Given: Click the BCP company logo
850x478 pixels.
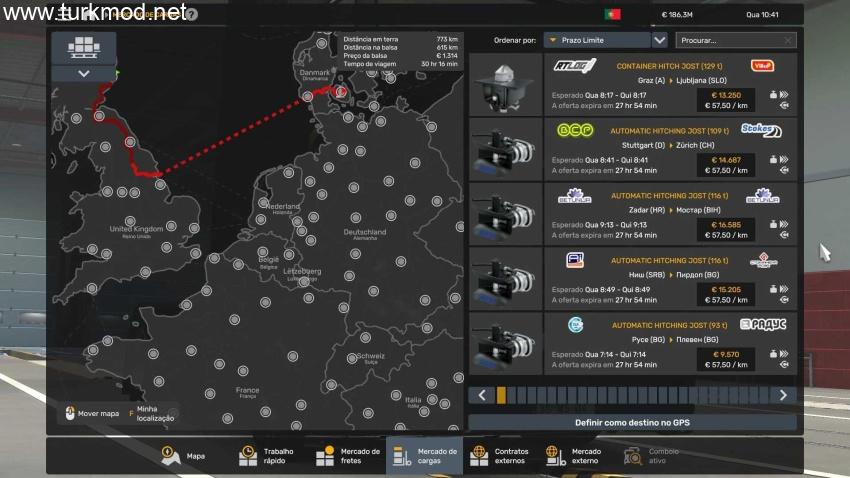Looking at the screenshot, I should 575,131.
